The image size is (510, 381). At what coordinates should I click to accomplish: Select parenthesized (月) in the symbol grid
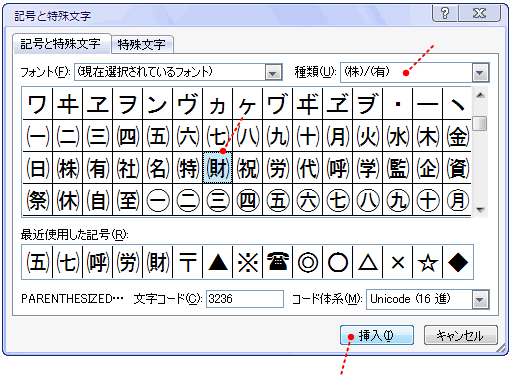(338, 136)
